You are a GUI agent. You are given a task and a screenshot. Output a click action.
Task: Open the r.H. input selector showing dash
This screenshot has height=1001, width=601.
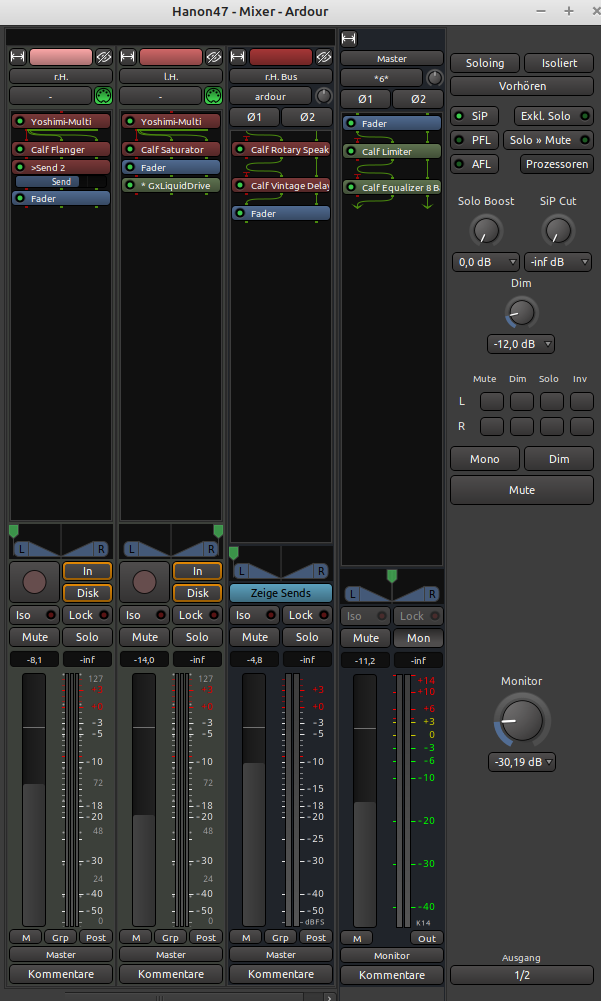point(50,96)
